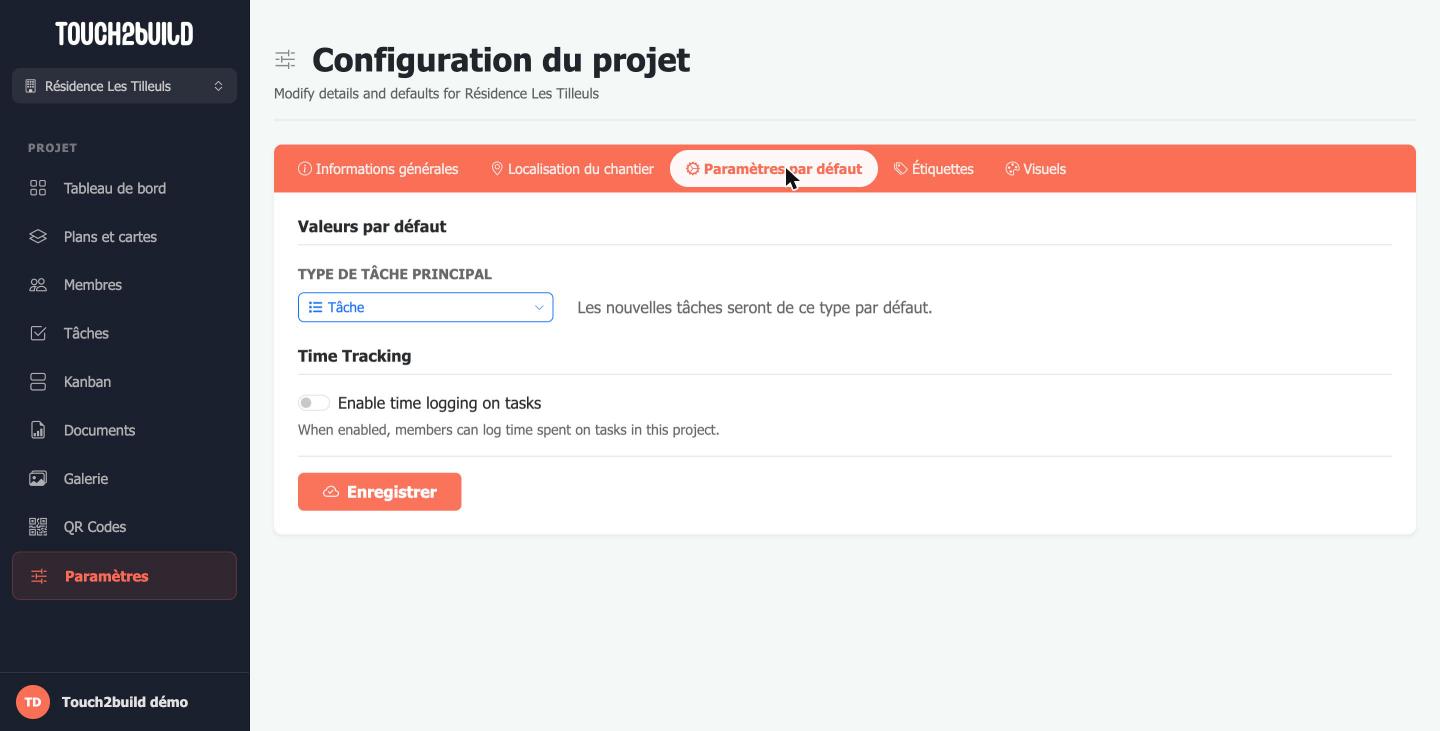Screen dimensions: 1440x731
Task: Open the Membres page
Action: (x=124, y=285)
